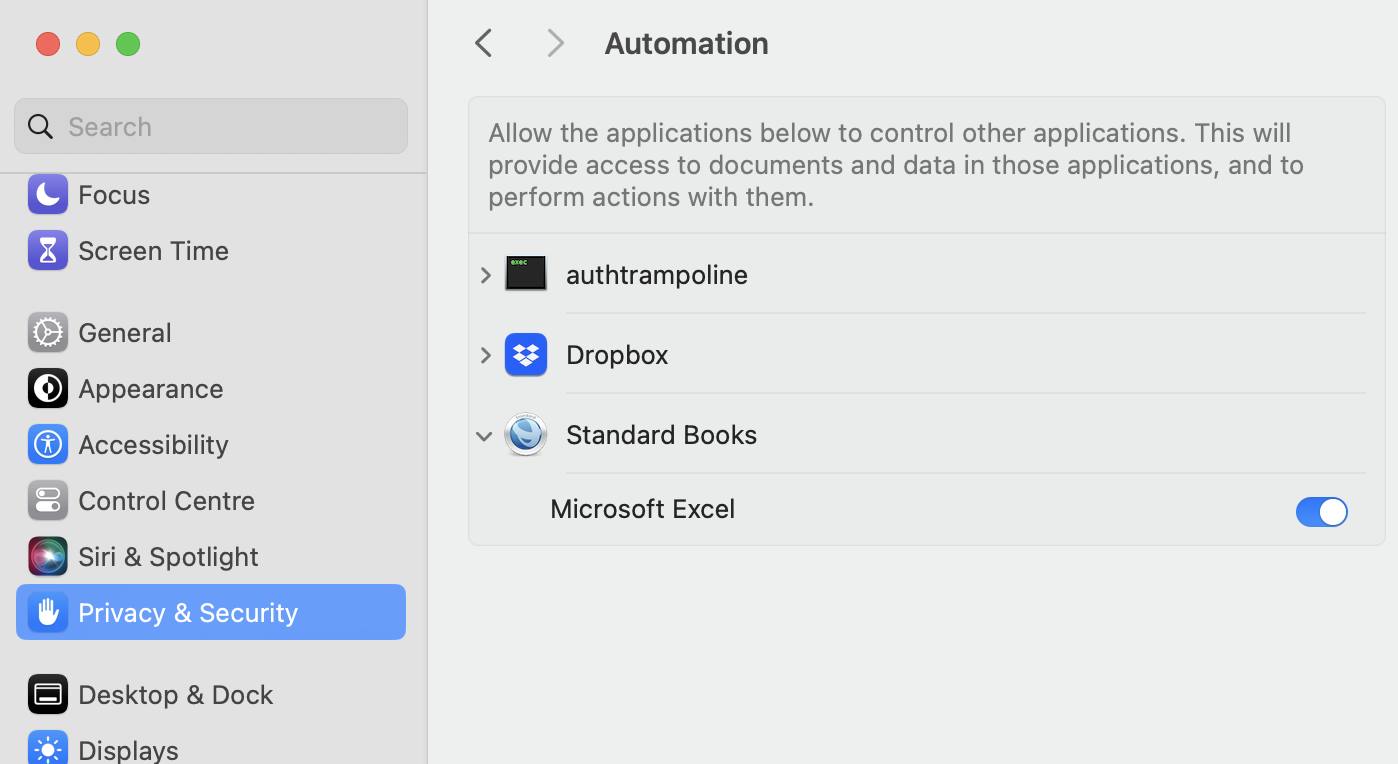Image resolution: width=1398 pixels, height=764 pixels.
Task: Click the Standard Books app icon
Action: click(x=526, y=434)
